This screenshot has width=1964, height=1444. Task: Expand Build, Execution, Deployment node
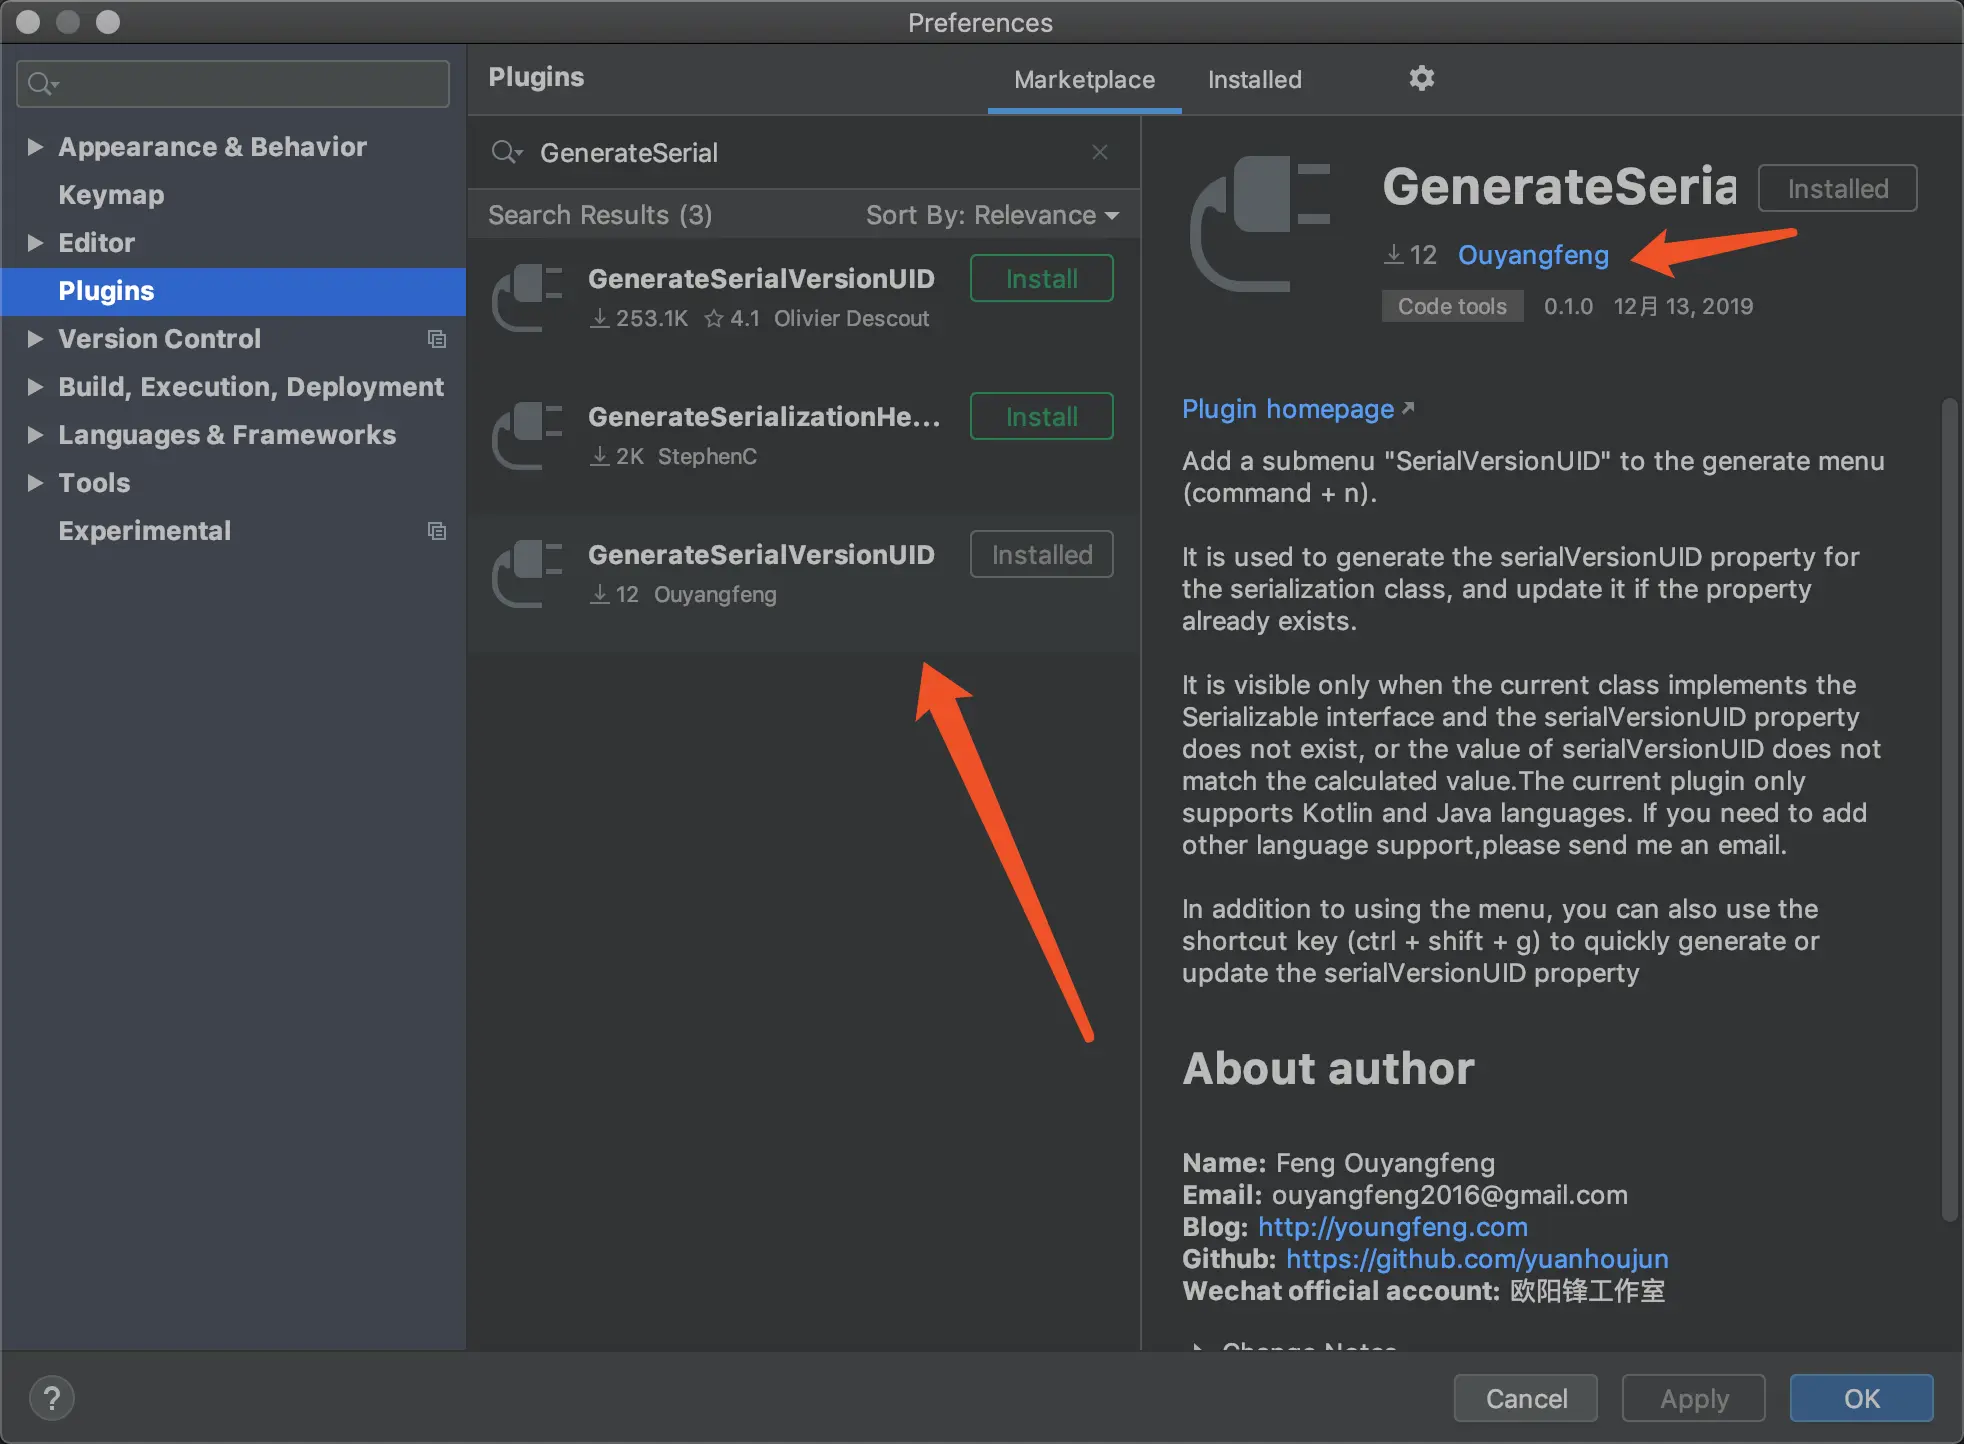pos(35,387)
